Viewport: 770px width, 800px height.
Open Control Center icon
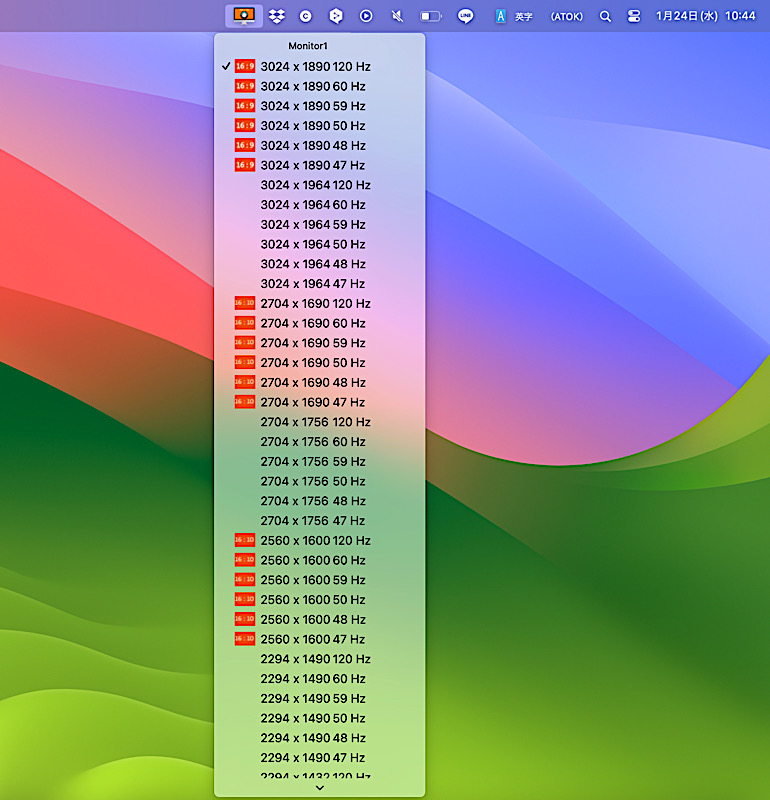(634, 16)
